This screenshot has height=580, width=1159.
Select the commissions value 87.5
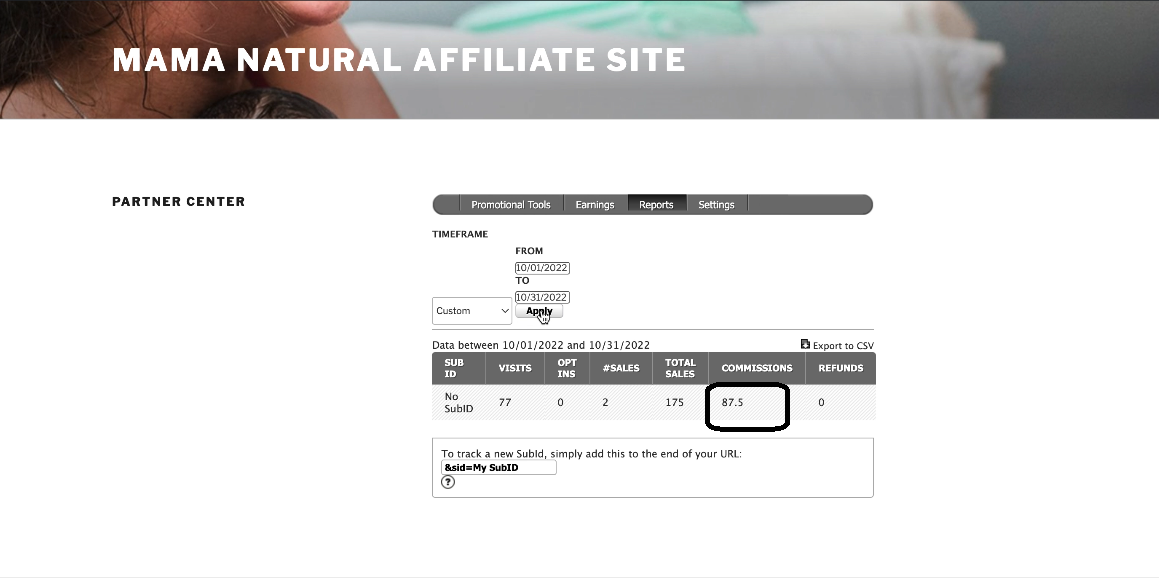(x=733, y=403)
